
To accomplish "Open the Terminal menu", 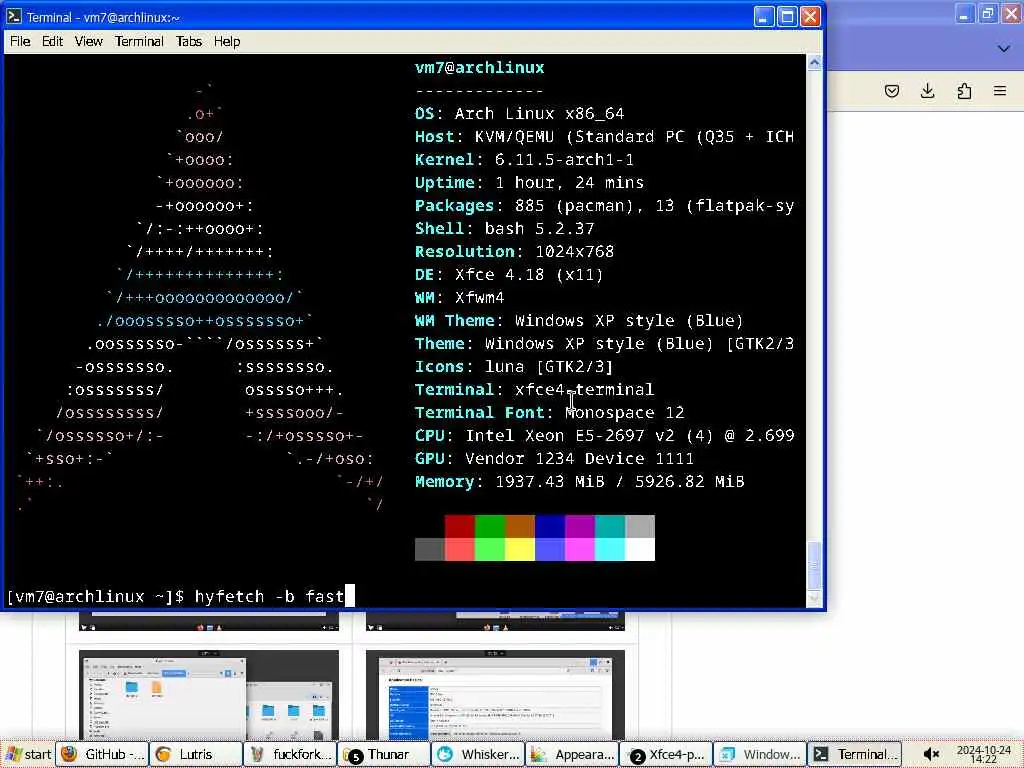I will 139,41.
